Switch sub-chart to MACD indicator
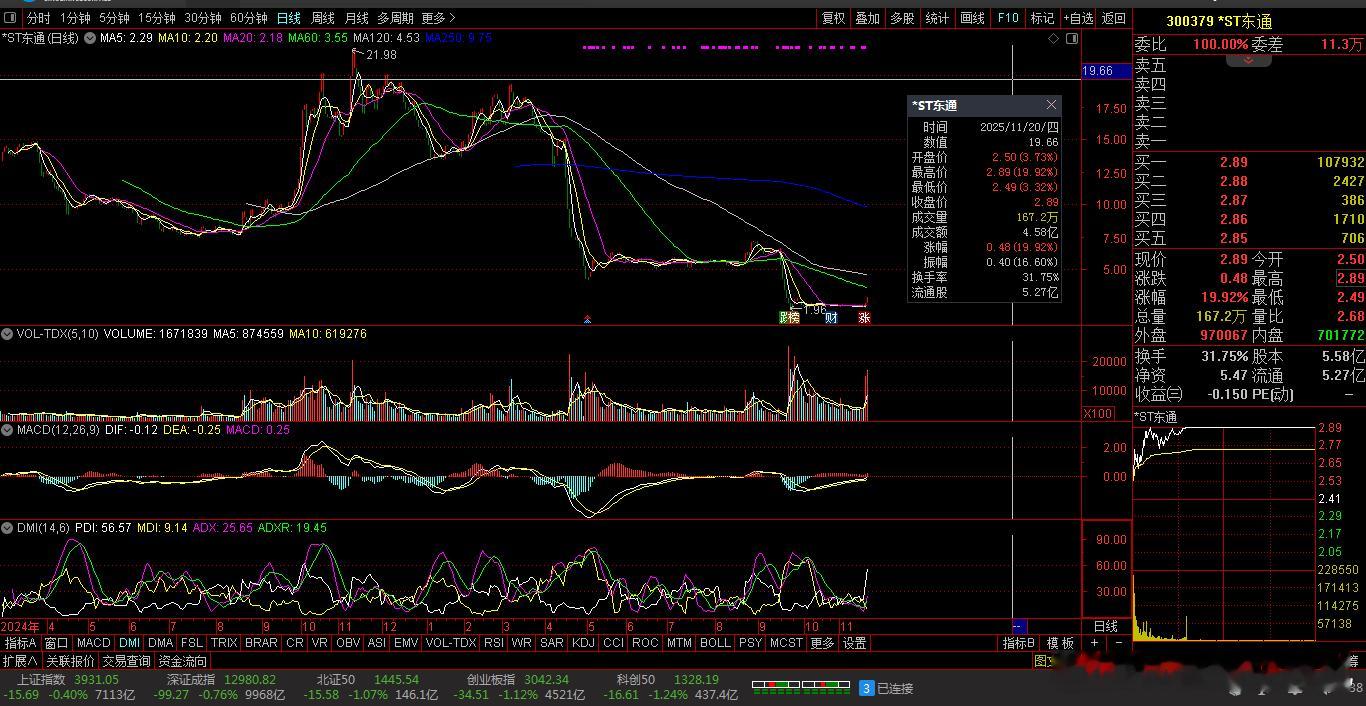The image size is (1366, 706). [x=94, y=643]
